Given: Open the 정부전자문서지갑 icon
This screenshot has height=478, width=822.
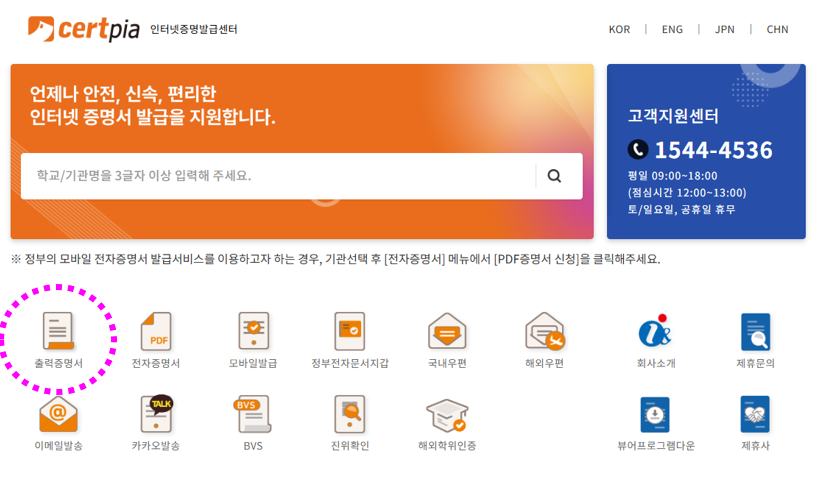Looking at the screenshot, I should point(350,331).
